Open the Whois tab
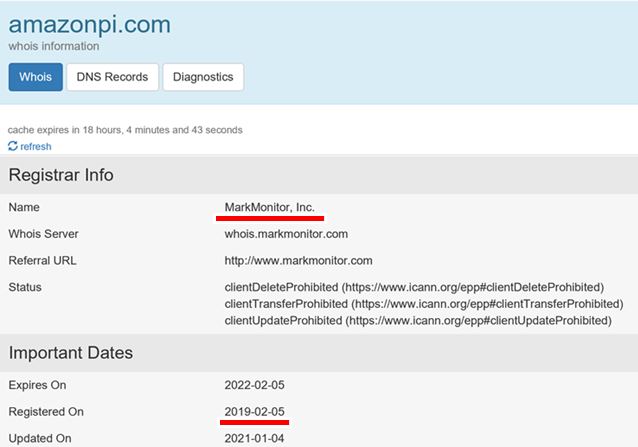 pos(35,77)
